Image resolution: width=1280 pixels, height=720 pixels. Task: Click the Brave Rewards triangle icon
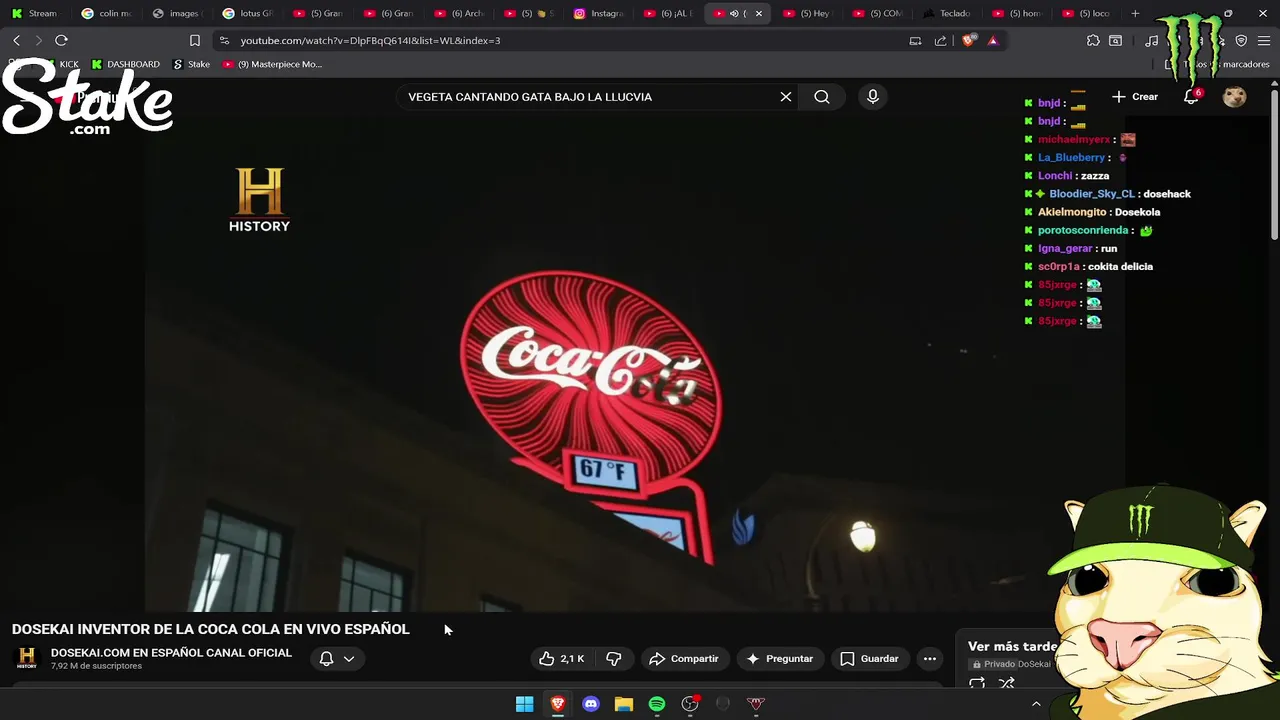[993, 41]
